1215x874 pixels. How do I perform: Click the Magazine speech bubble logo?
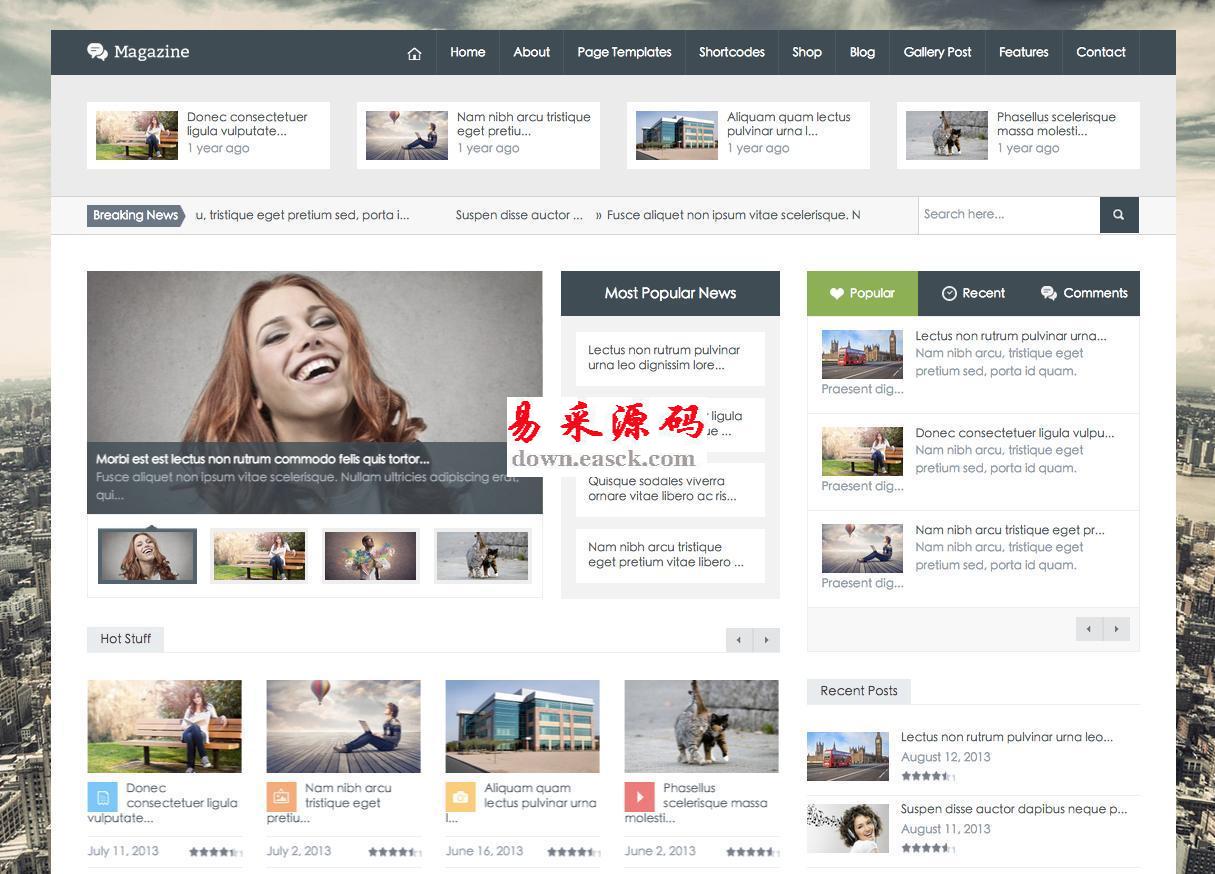click(x=97, y=52)
